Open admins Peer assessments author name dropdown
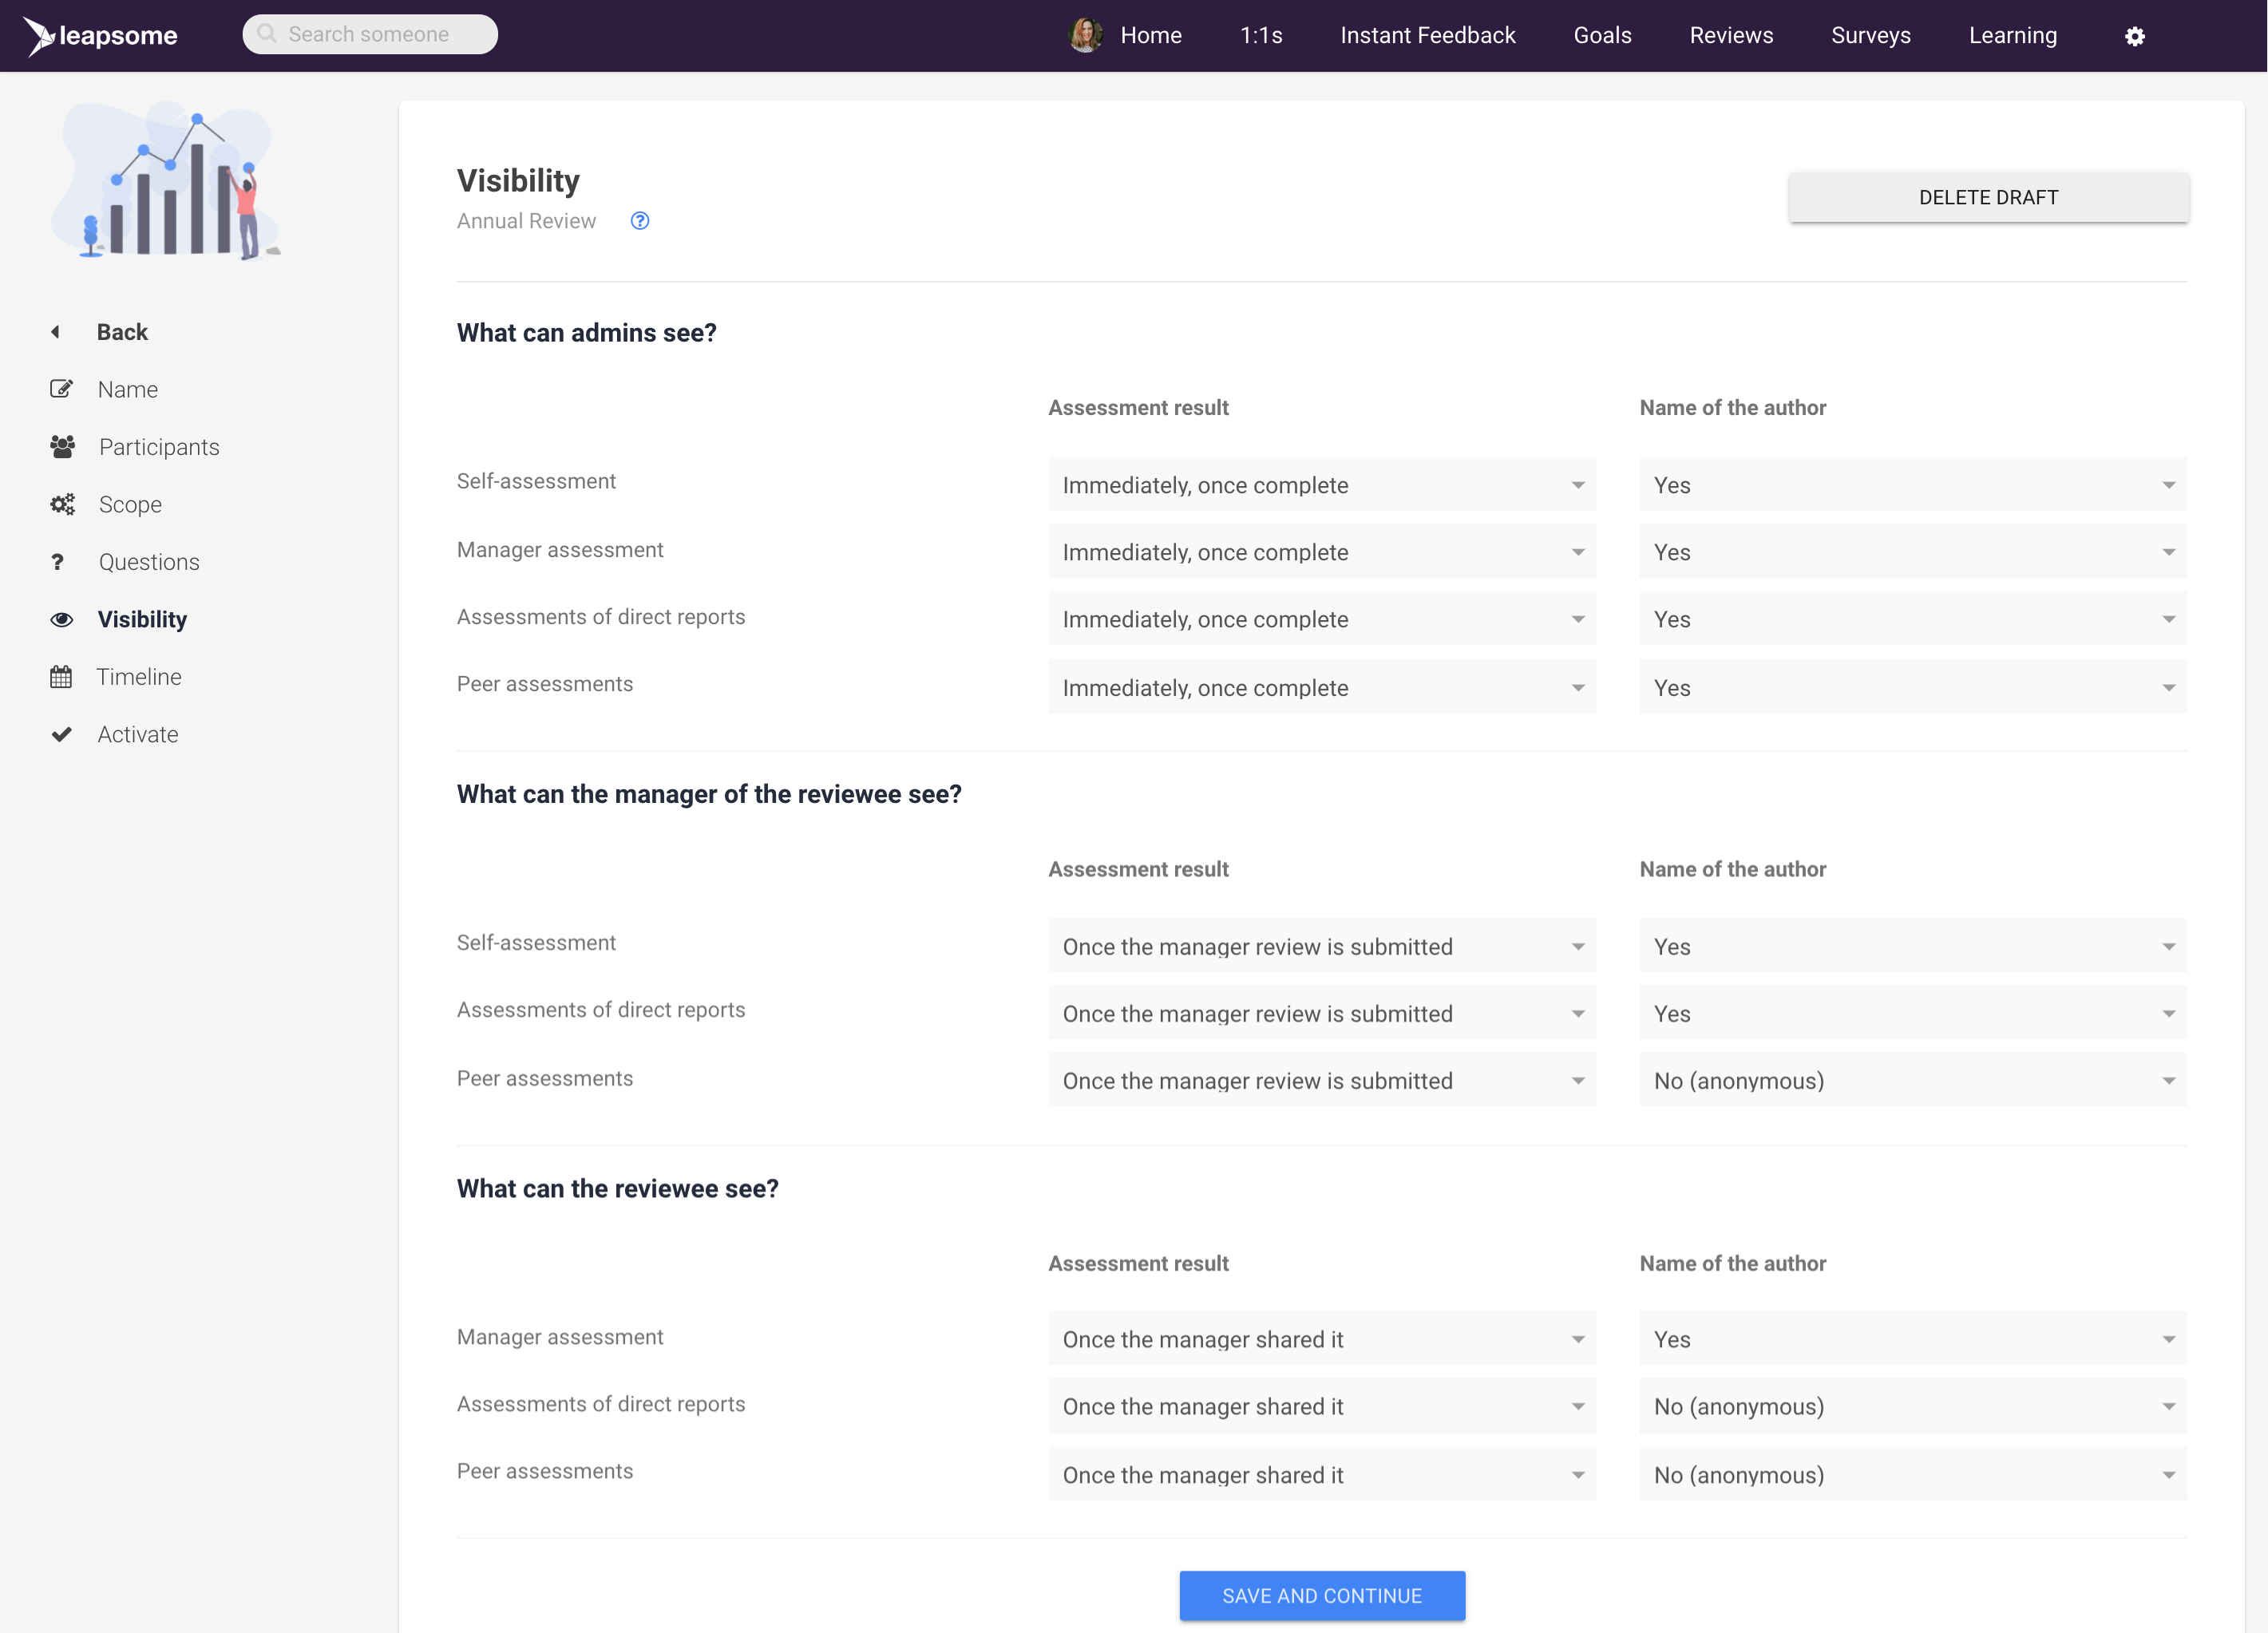This screenshot has width=2268, height=1633. (x=1913, y=687)
